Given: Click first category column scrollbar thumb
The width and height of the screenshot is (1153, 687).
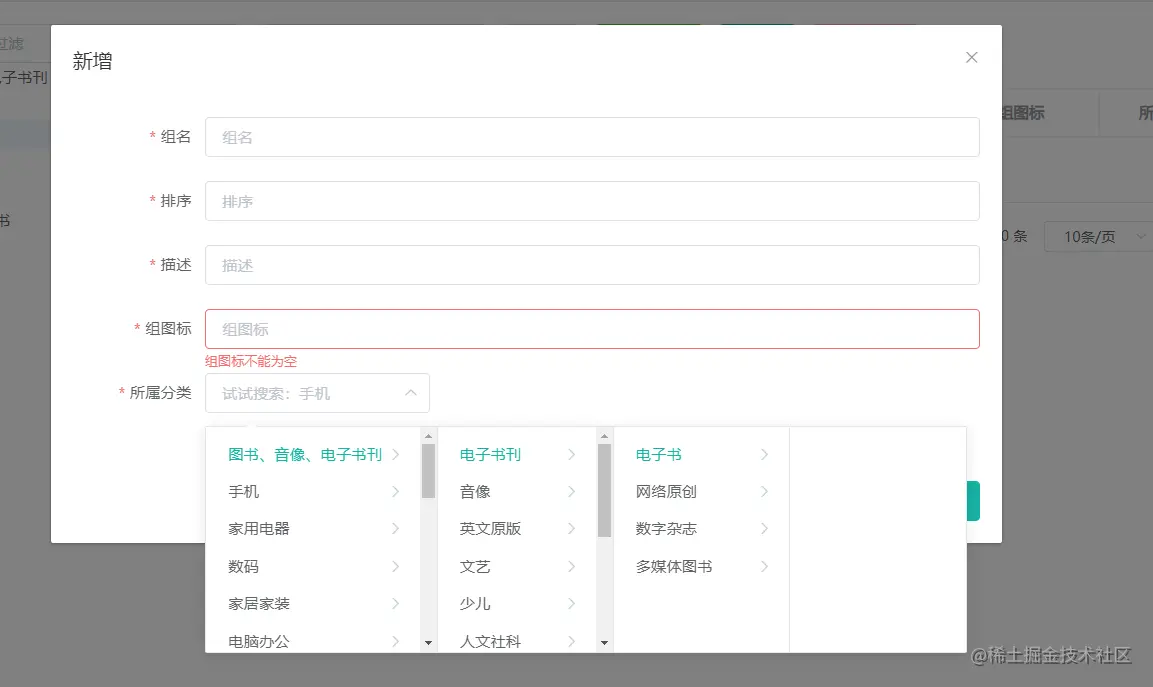Looking at the screenshot, I should pyautogui.click(x=429, y=471).
